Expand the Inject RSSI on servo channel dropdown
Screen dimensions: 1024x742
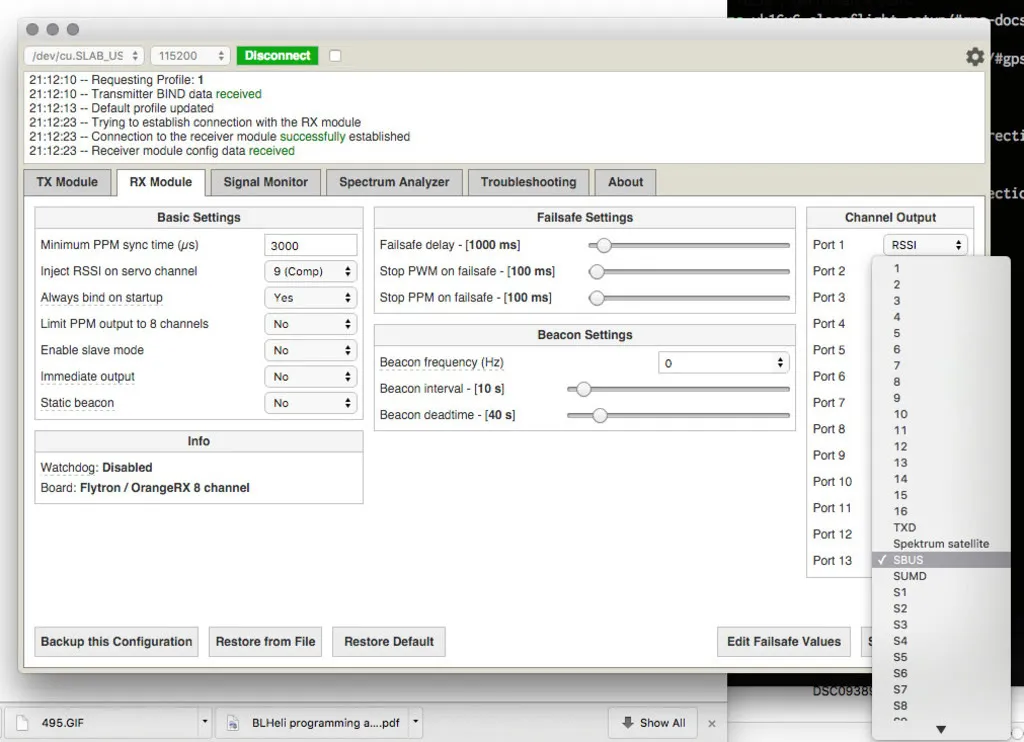[x=311, y=271]
